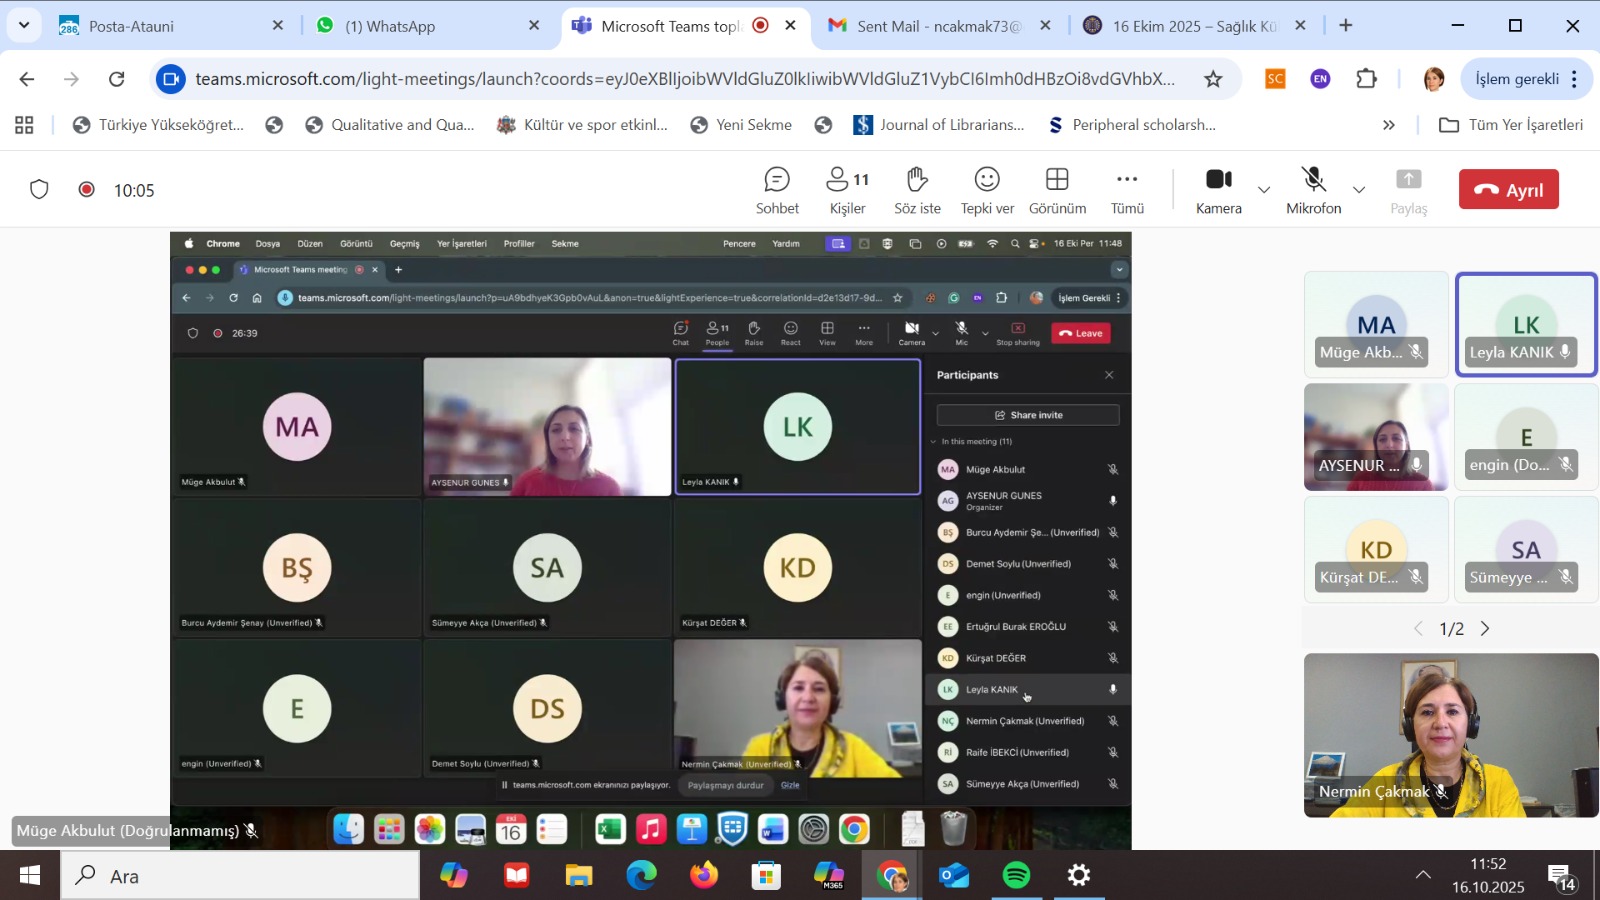
Task: Open the Tepki ver reactions
Action: point(987,190)
